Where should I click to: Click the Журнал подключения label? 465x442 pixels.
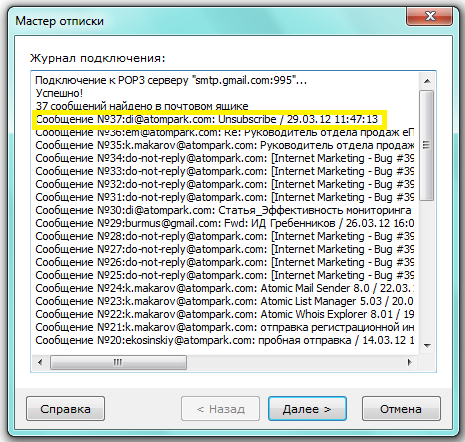point(97,58)
